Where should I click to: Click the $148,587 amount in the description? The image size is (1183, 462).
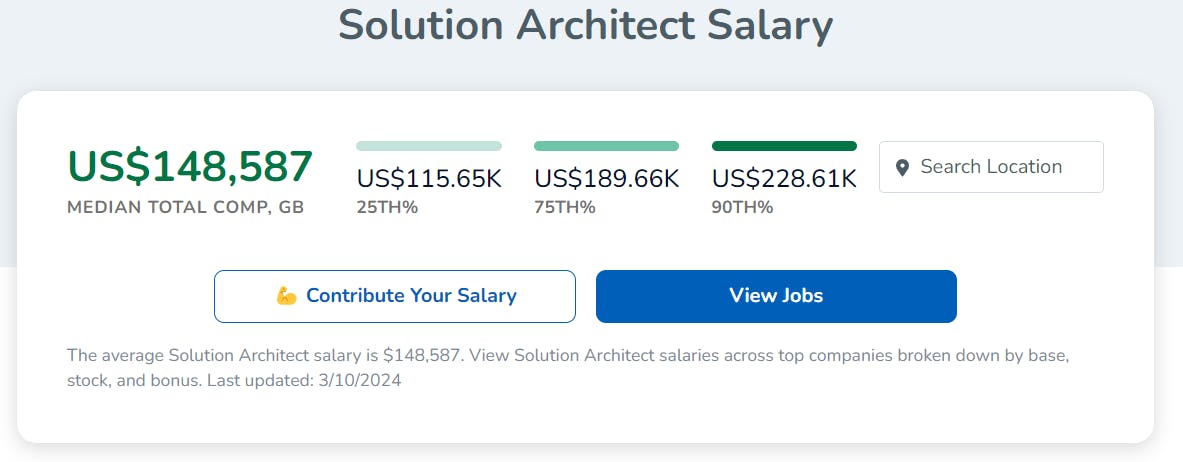click(422, 356)
